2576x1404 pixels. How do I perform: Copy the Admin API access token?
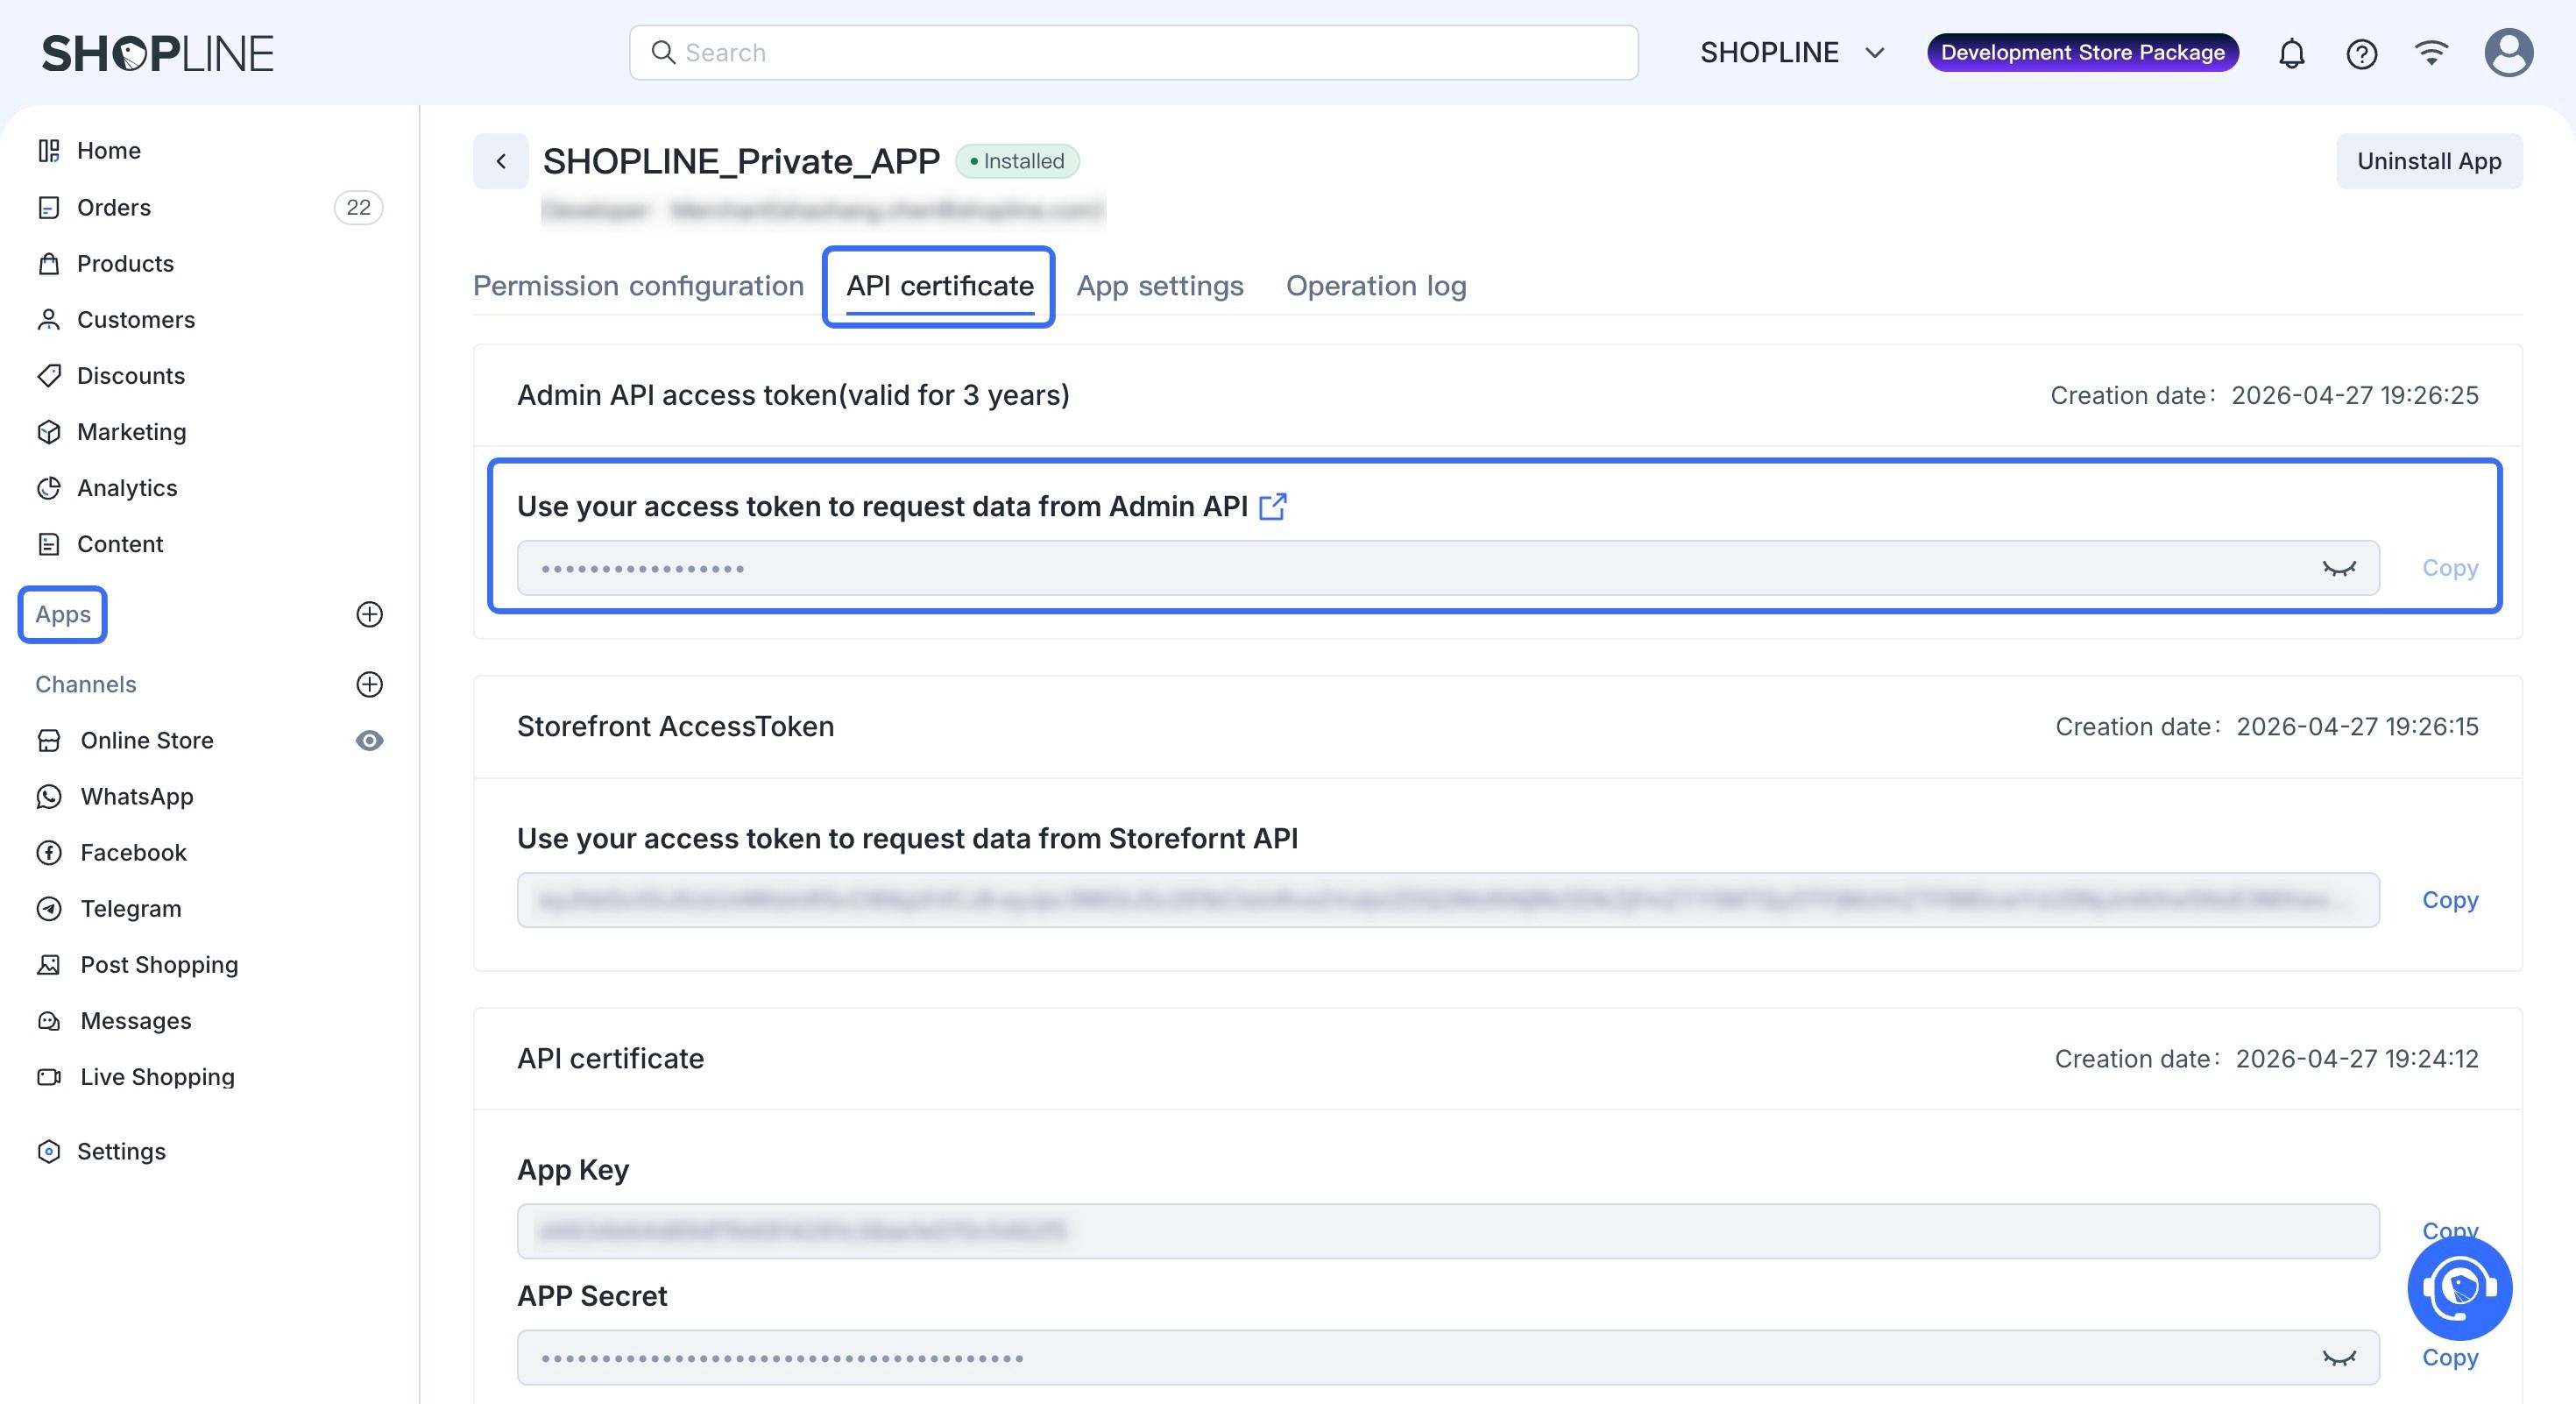[x=2450, y=568]
